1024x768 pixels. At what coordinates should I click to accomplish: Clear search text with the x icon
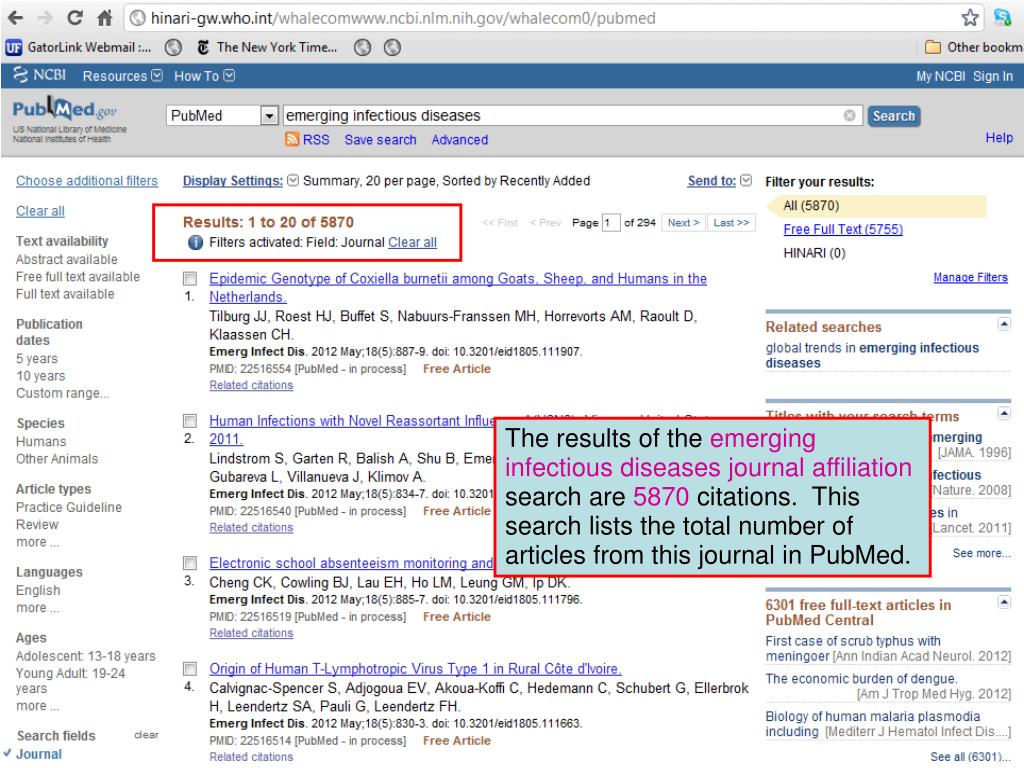[x=849, y=115]
